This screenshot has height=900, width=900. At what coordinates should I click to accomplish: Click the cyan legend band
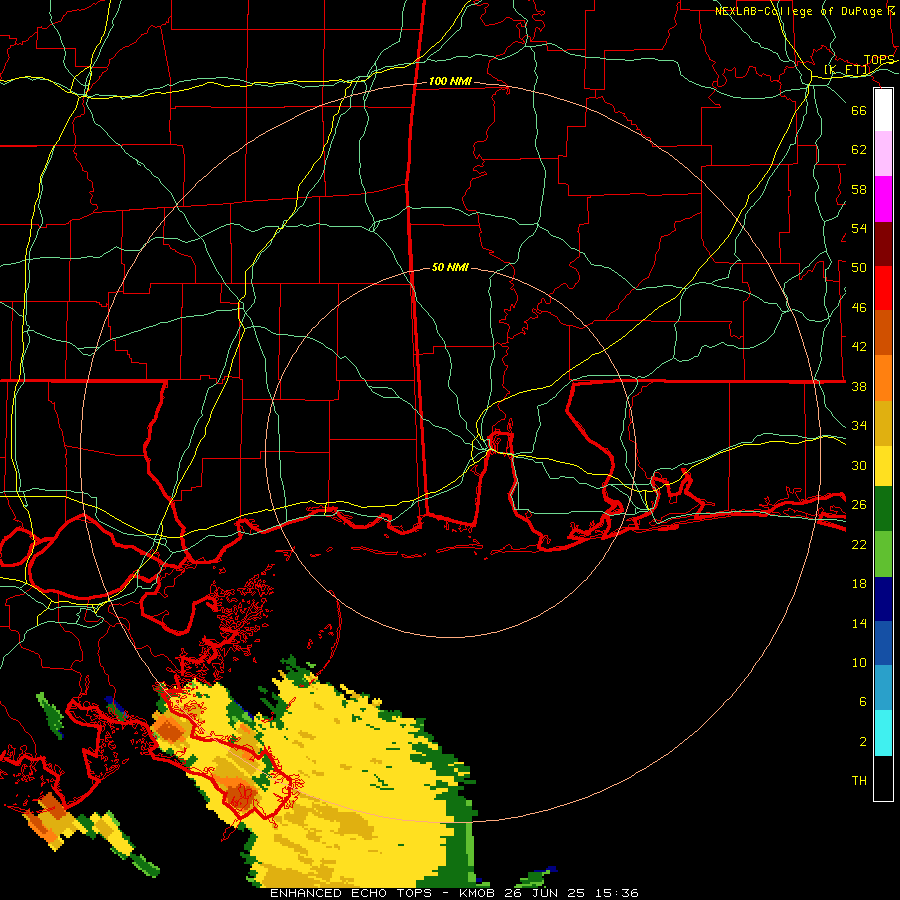(883, 733)
